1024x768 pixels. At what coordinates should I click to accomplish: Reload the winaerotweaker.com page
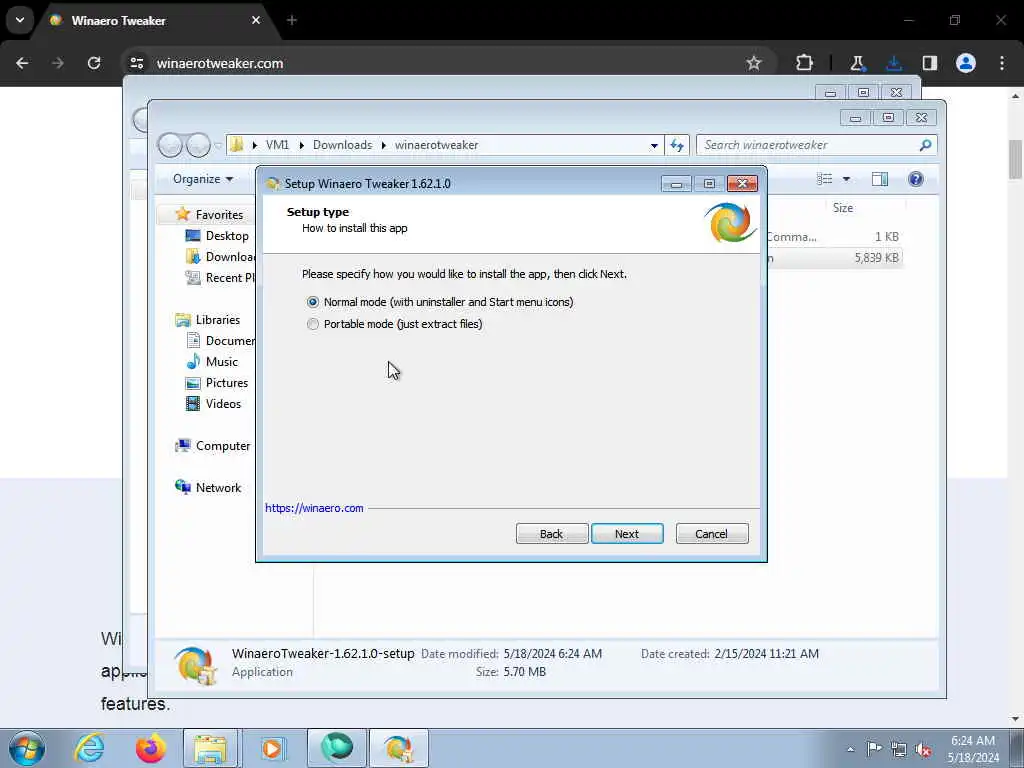94,63
